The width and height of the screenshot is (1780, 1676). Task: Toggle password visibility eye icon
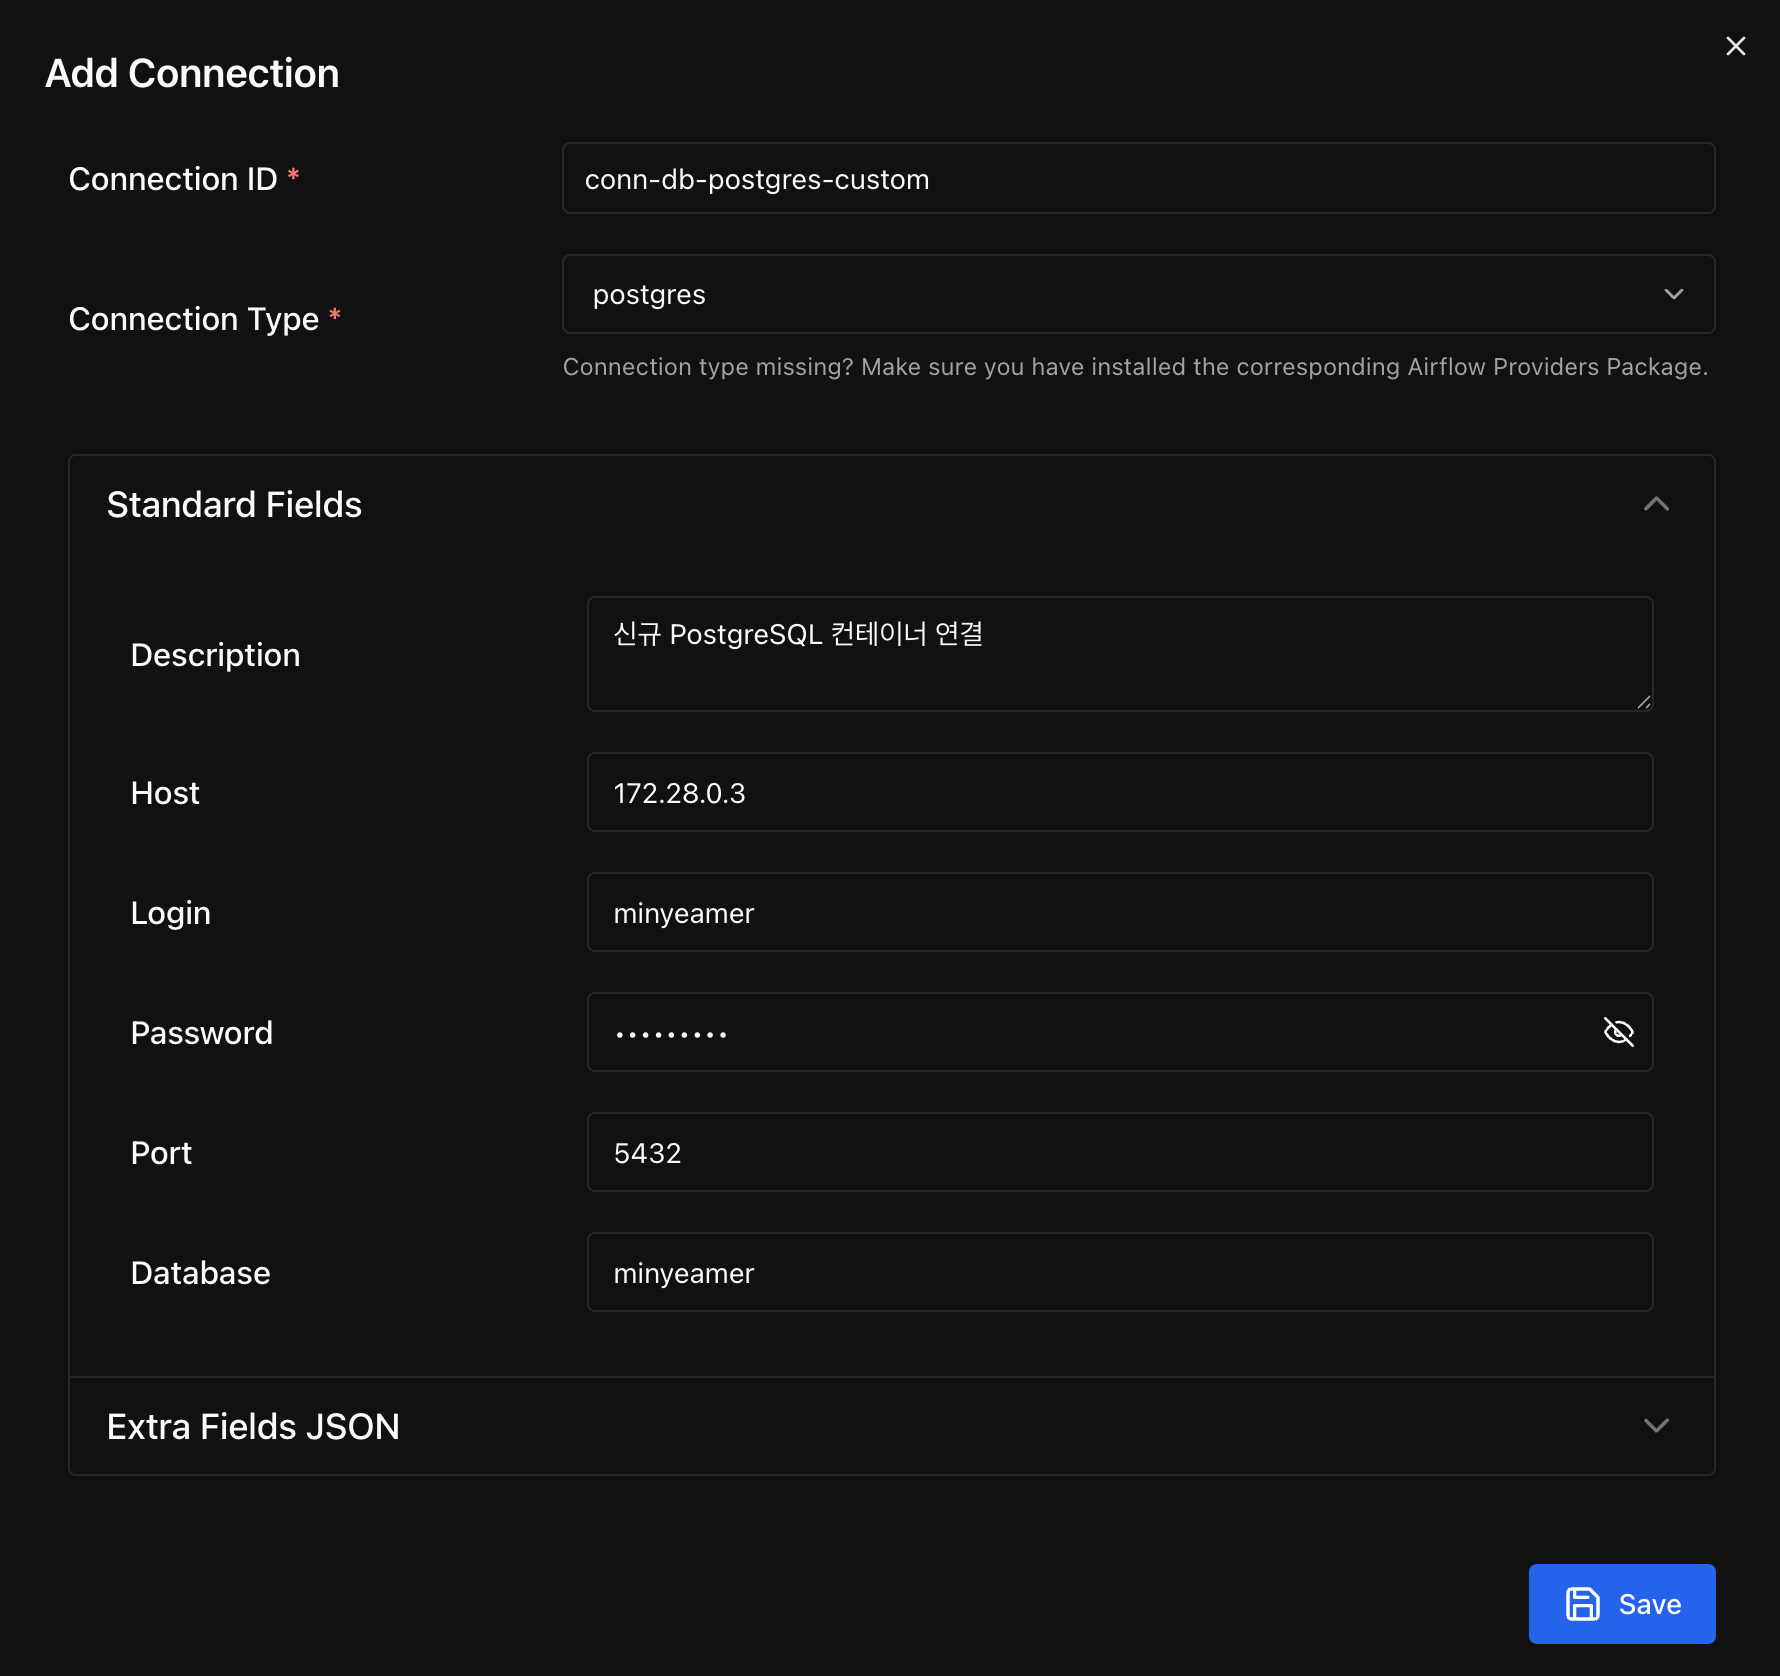pyautogui.click(x=1618, y=1032)
